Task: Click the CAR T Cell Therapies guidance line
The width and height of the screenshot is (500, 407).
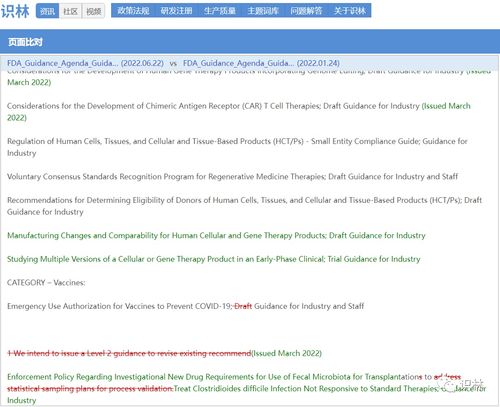Action: click(x=239, y=112)
